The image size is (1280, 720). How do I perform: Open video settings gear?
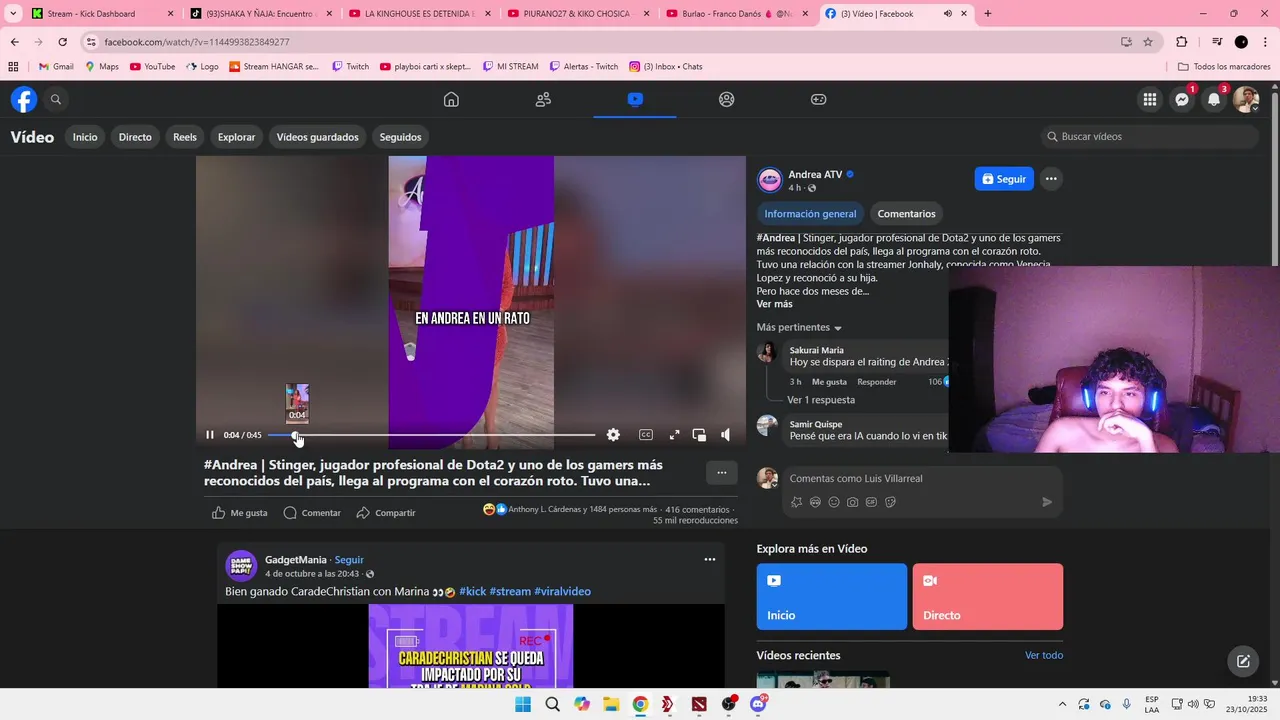click(x=613, y=435)
